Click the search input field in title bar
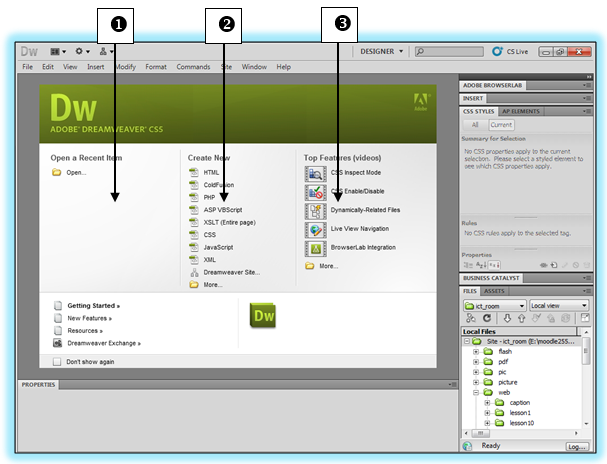The height and width of the screenshot is (464, 607). tap(449, 51)
